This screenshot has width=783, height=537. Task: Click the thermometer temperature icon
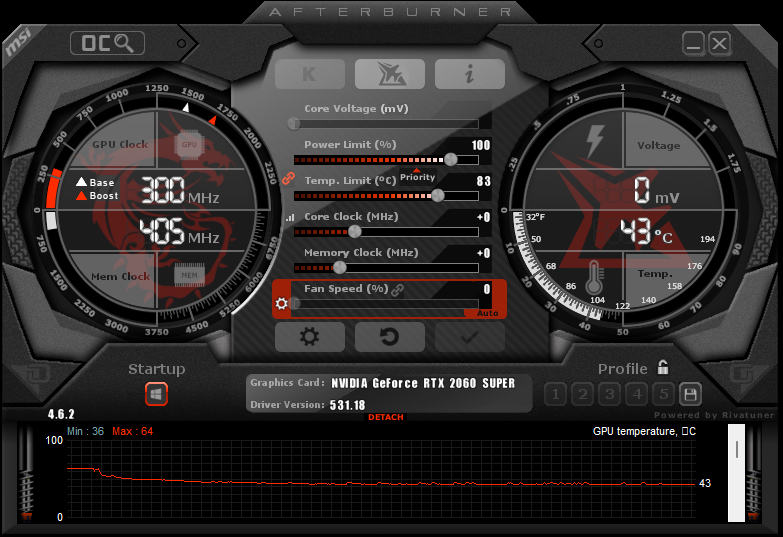(594, 278)
